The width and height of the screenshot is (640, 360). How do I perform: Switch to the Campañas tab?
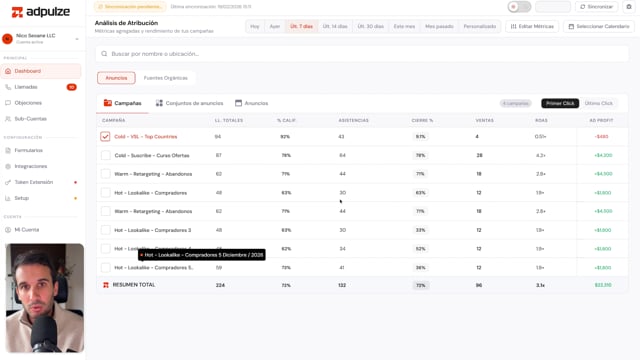122,103
